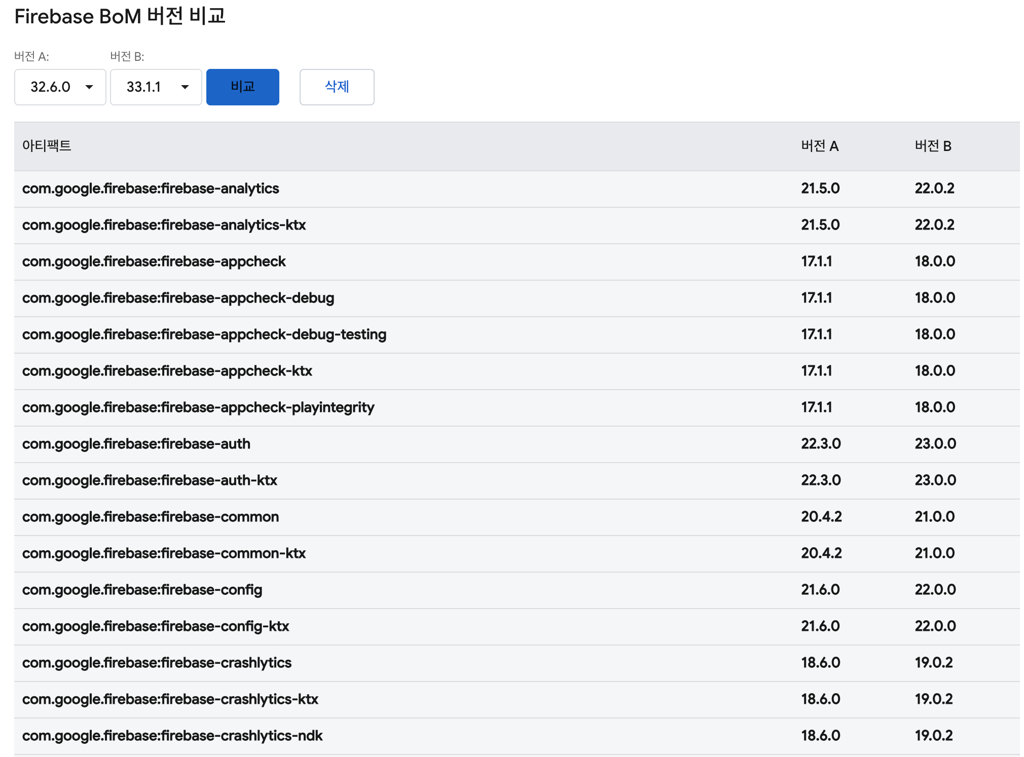The width and height of the screenshot is (1024, 757).
Task: Click the Firebase BoM 버전 비교 heading
Action: tap(120, 16)
